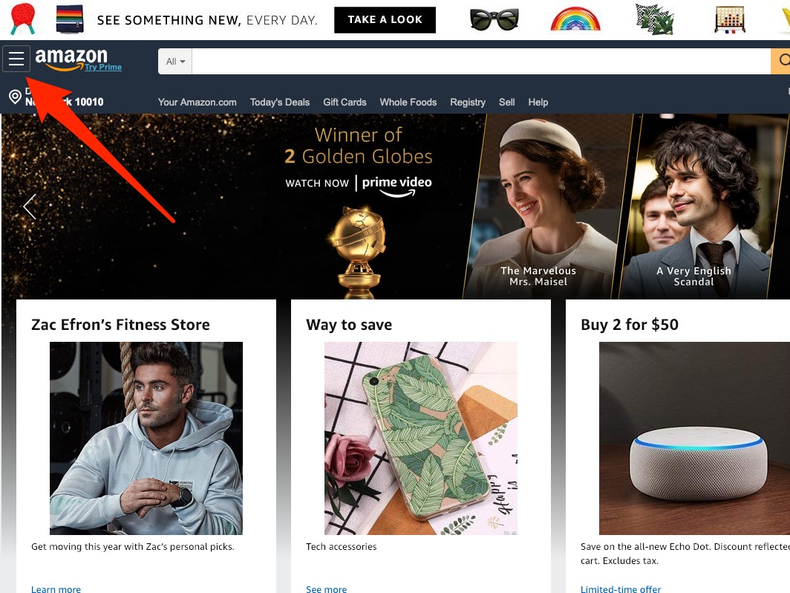Viewport: 790px width, 593px height.
Task: Click the TAKE A LOOK button
Action: point(385,20)
